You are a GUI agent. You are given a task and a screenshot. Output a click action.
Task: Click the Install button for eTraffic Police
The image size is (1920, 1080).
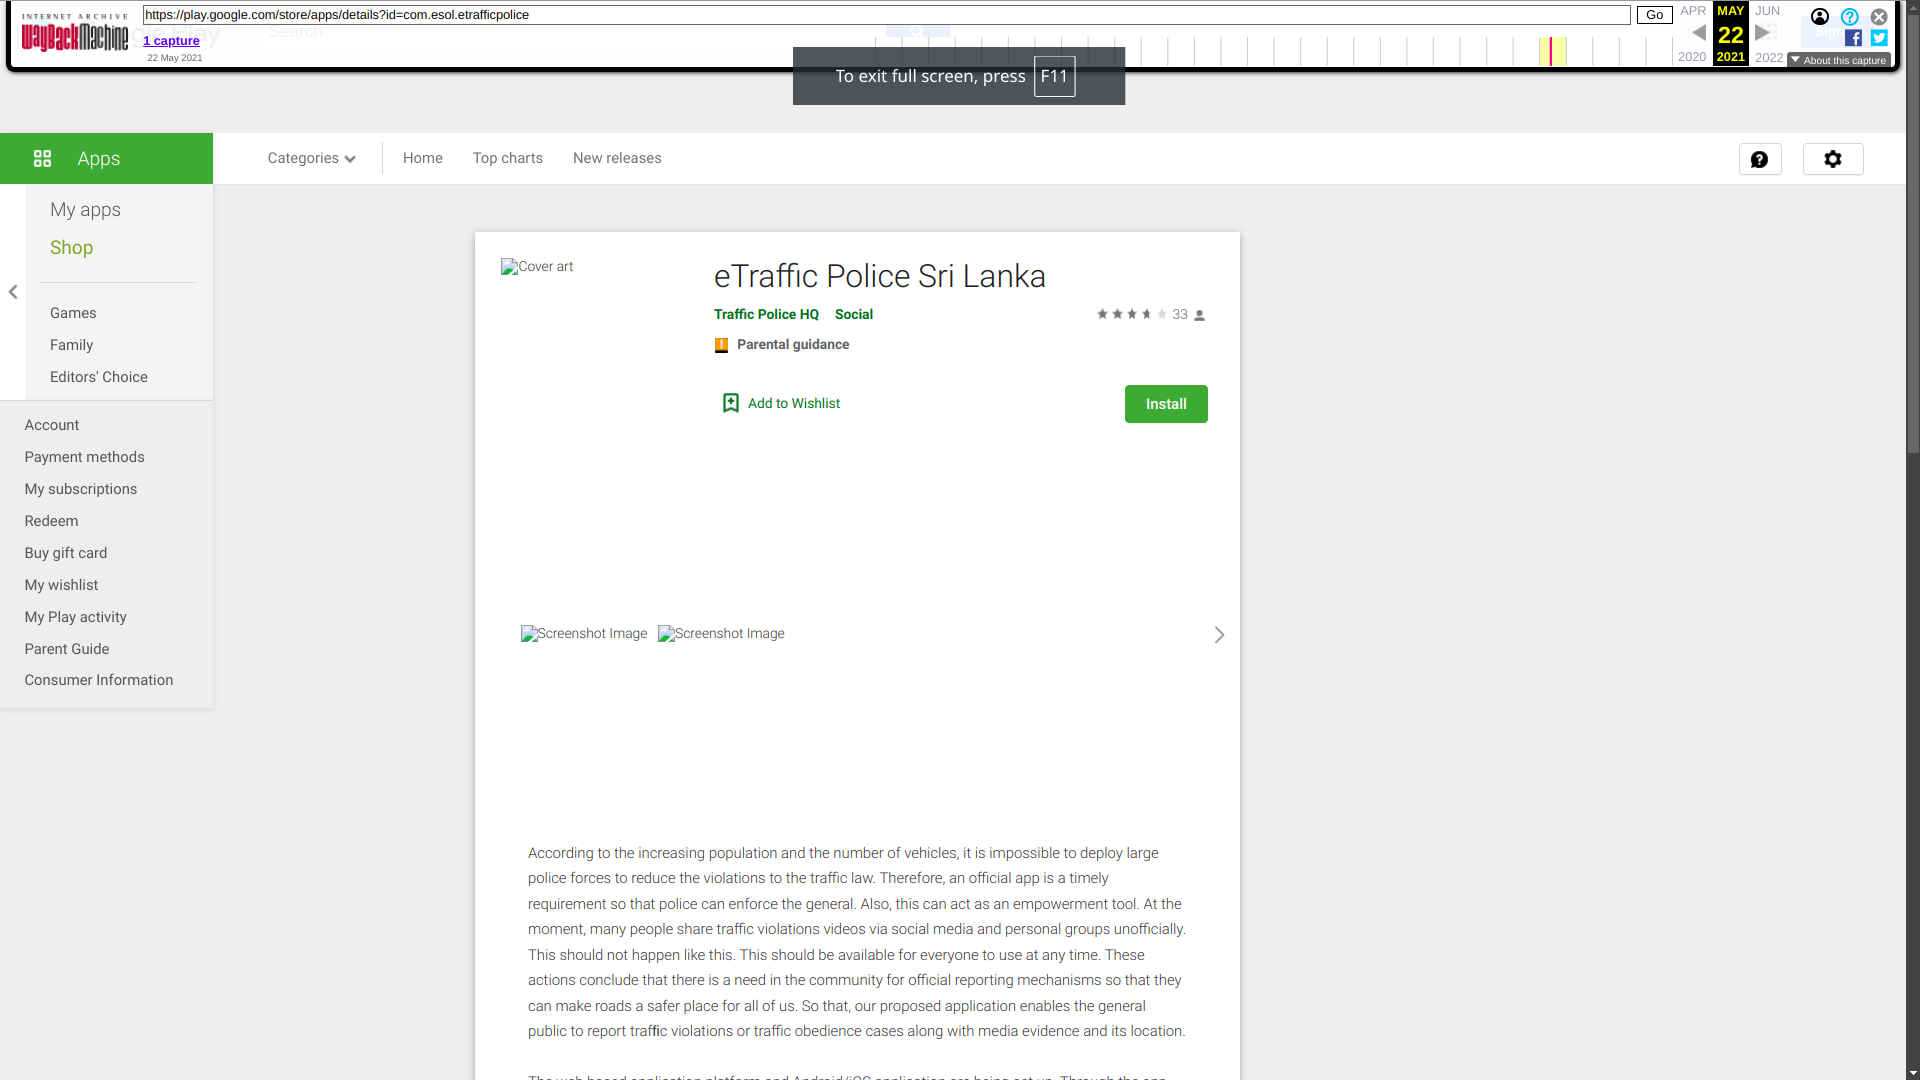pyautogui.click(x=1166, y=404)
